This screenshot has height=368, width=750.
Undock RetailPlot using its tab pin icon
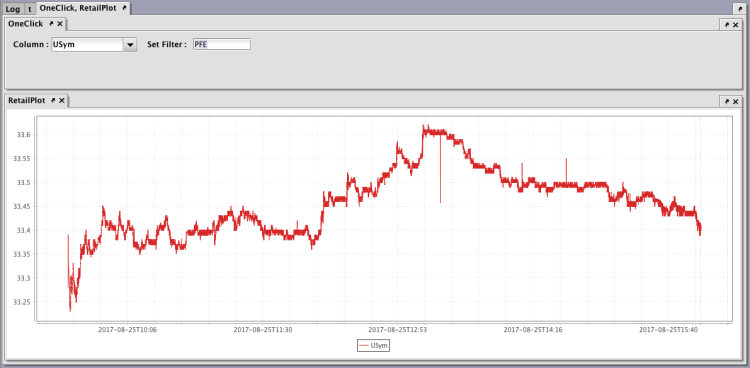pos(53,100)
